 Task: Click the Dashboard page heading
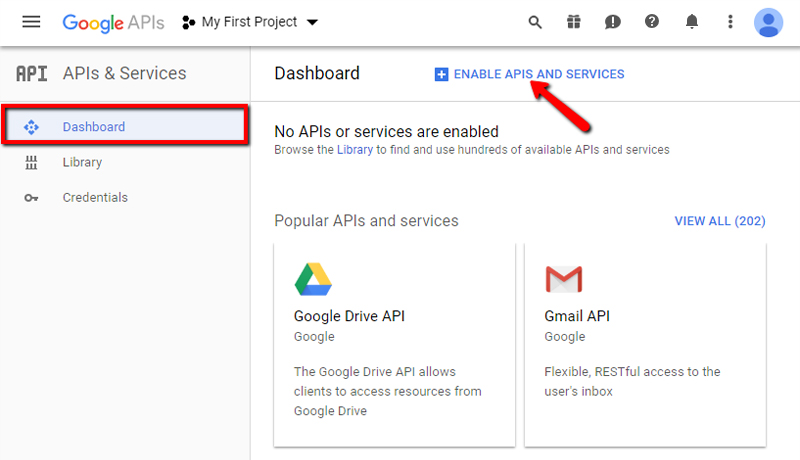pos(317,73)
